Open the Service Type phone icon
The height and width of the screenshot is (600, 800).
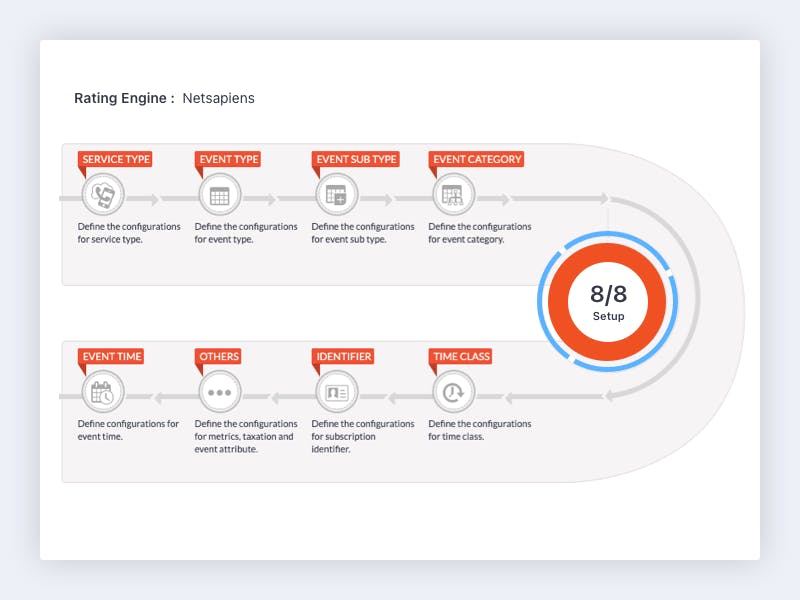(103, 194)
